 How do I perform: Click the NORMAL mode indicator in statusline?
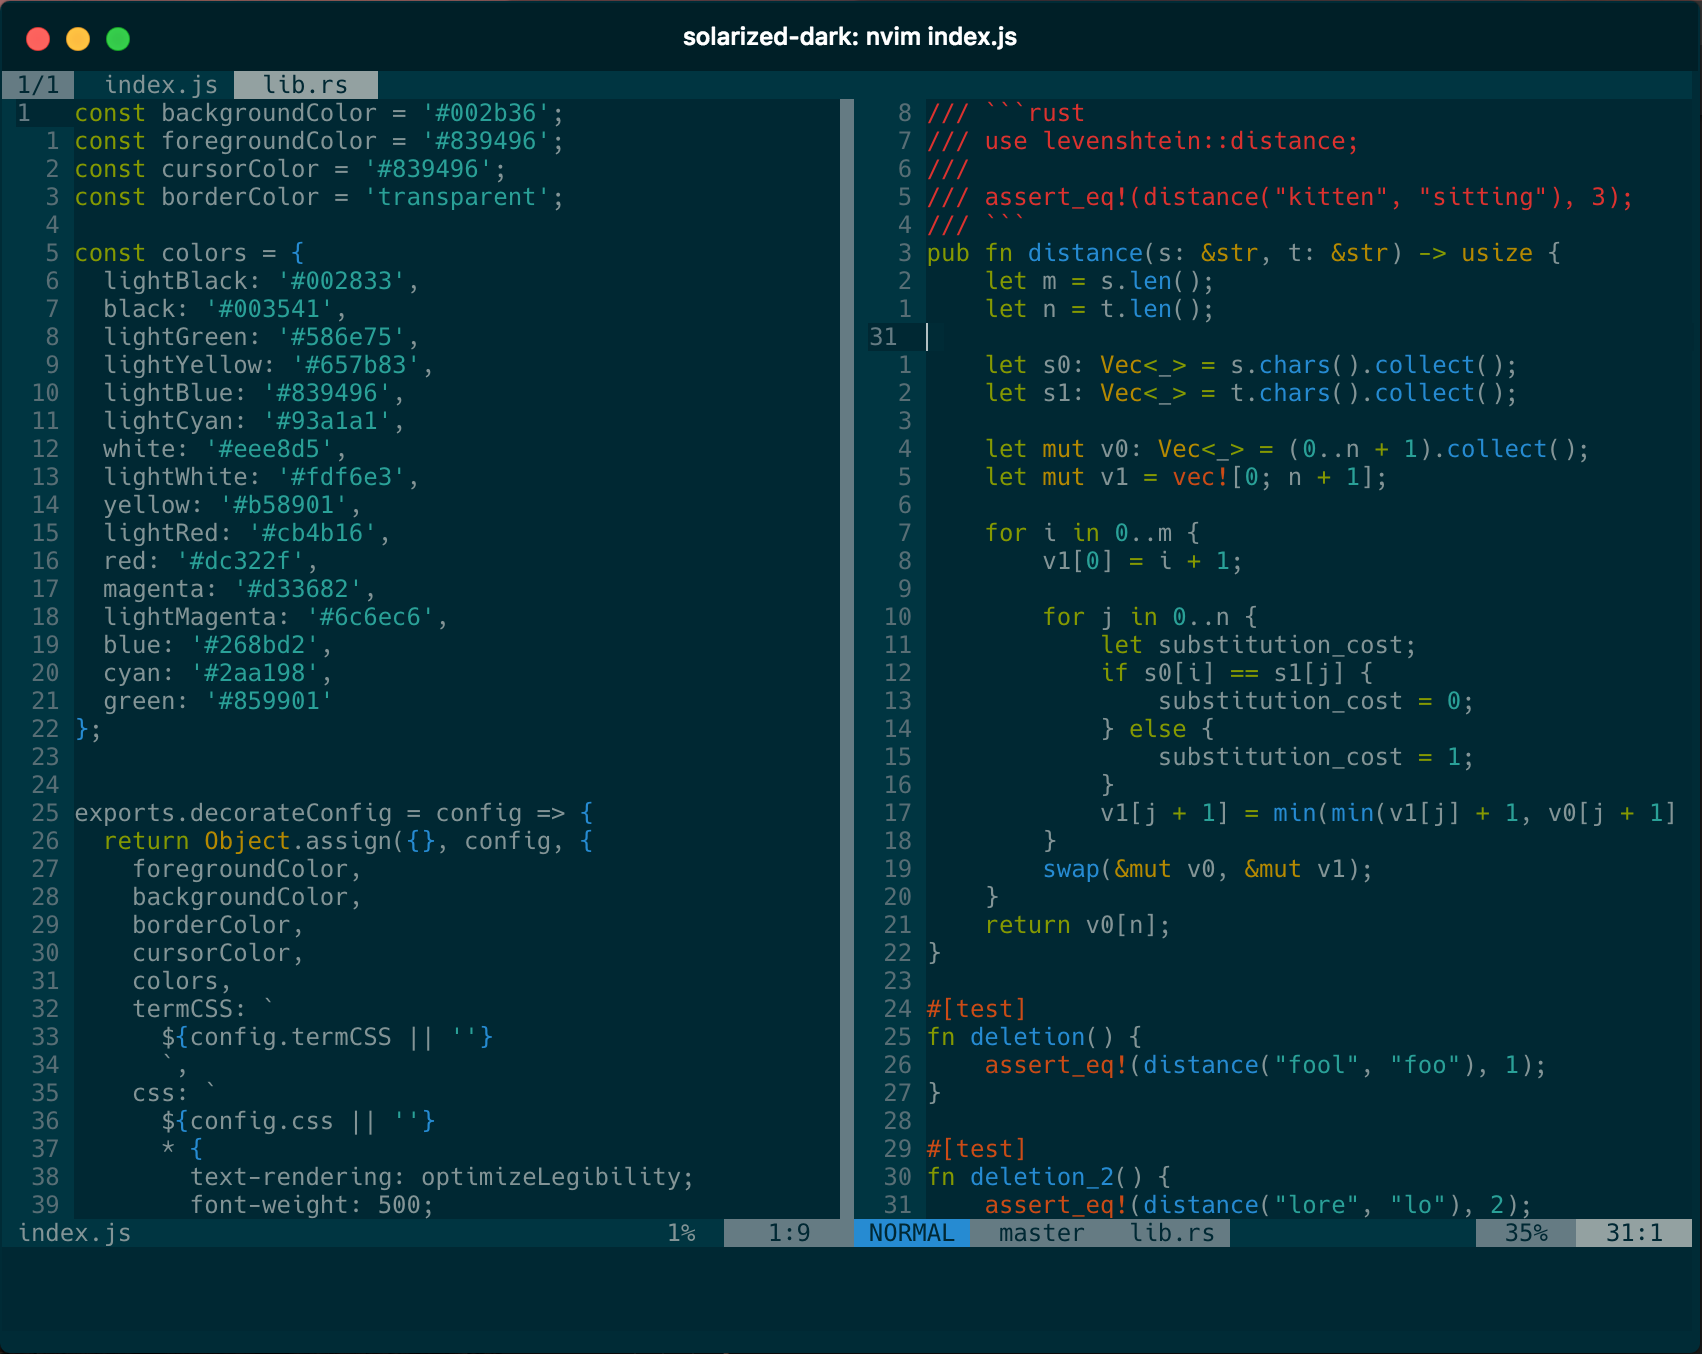click(x=909, y=1233)
